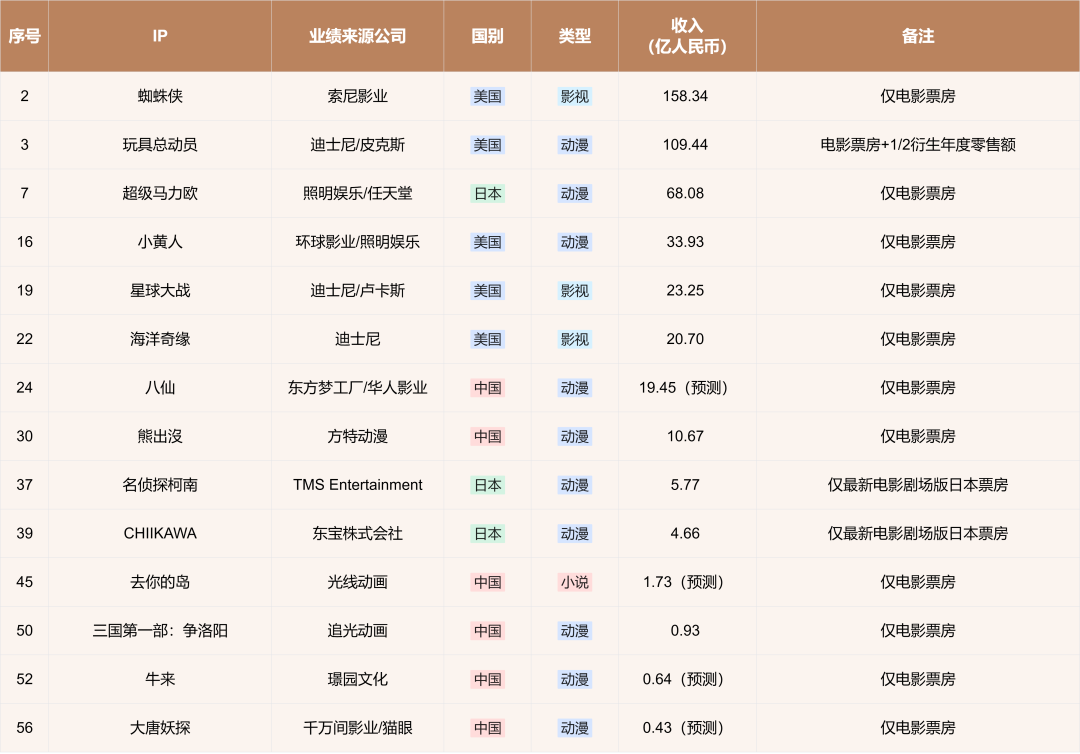This screenshot has height=754, width=1080.
Task: Select the 158.34 revenue cell
Action: (685, 96)
